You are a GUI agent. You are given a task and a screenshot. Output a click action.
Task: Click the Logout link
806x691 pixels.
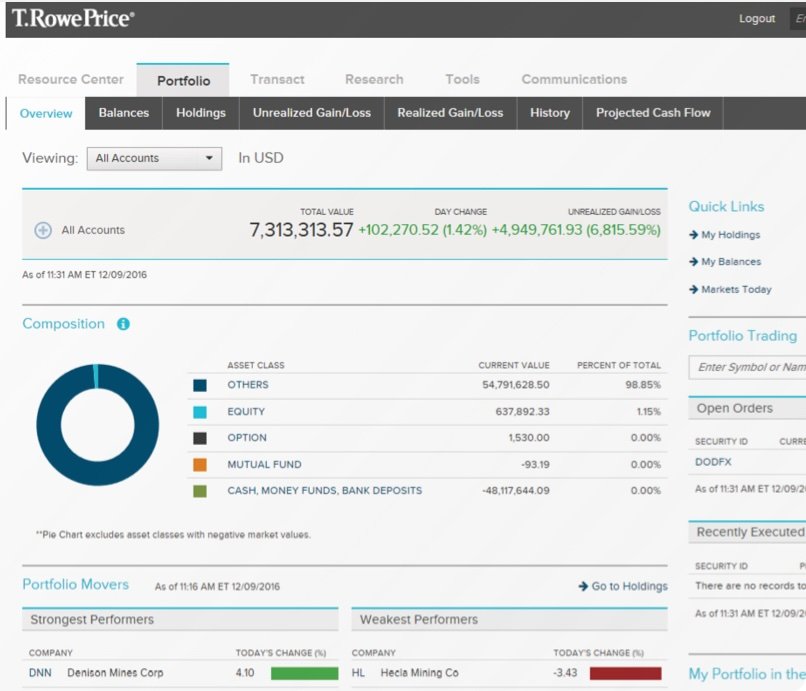coord(757,19)
